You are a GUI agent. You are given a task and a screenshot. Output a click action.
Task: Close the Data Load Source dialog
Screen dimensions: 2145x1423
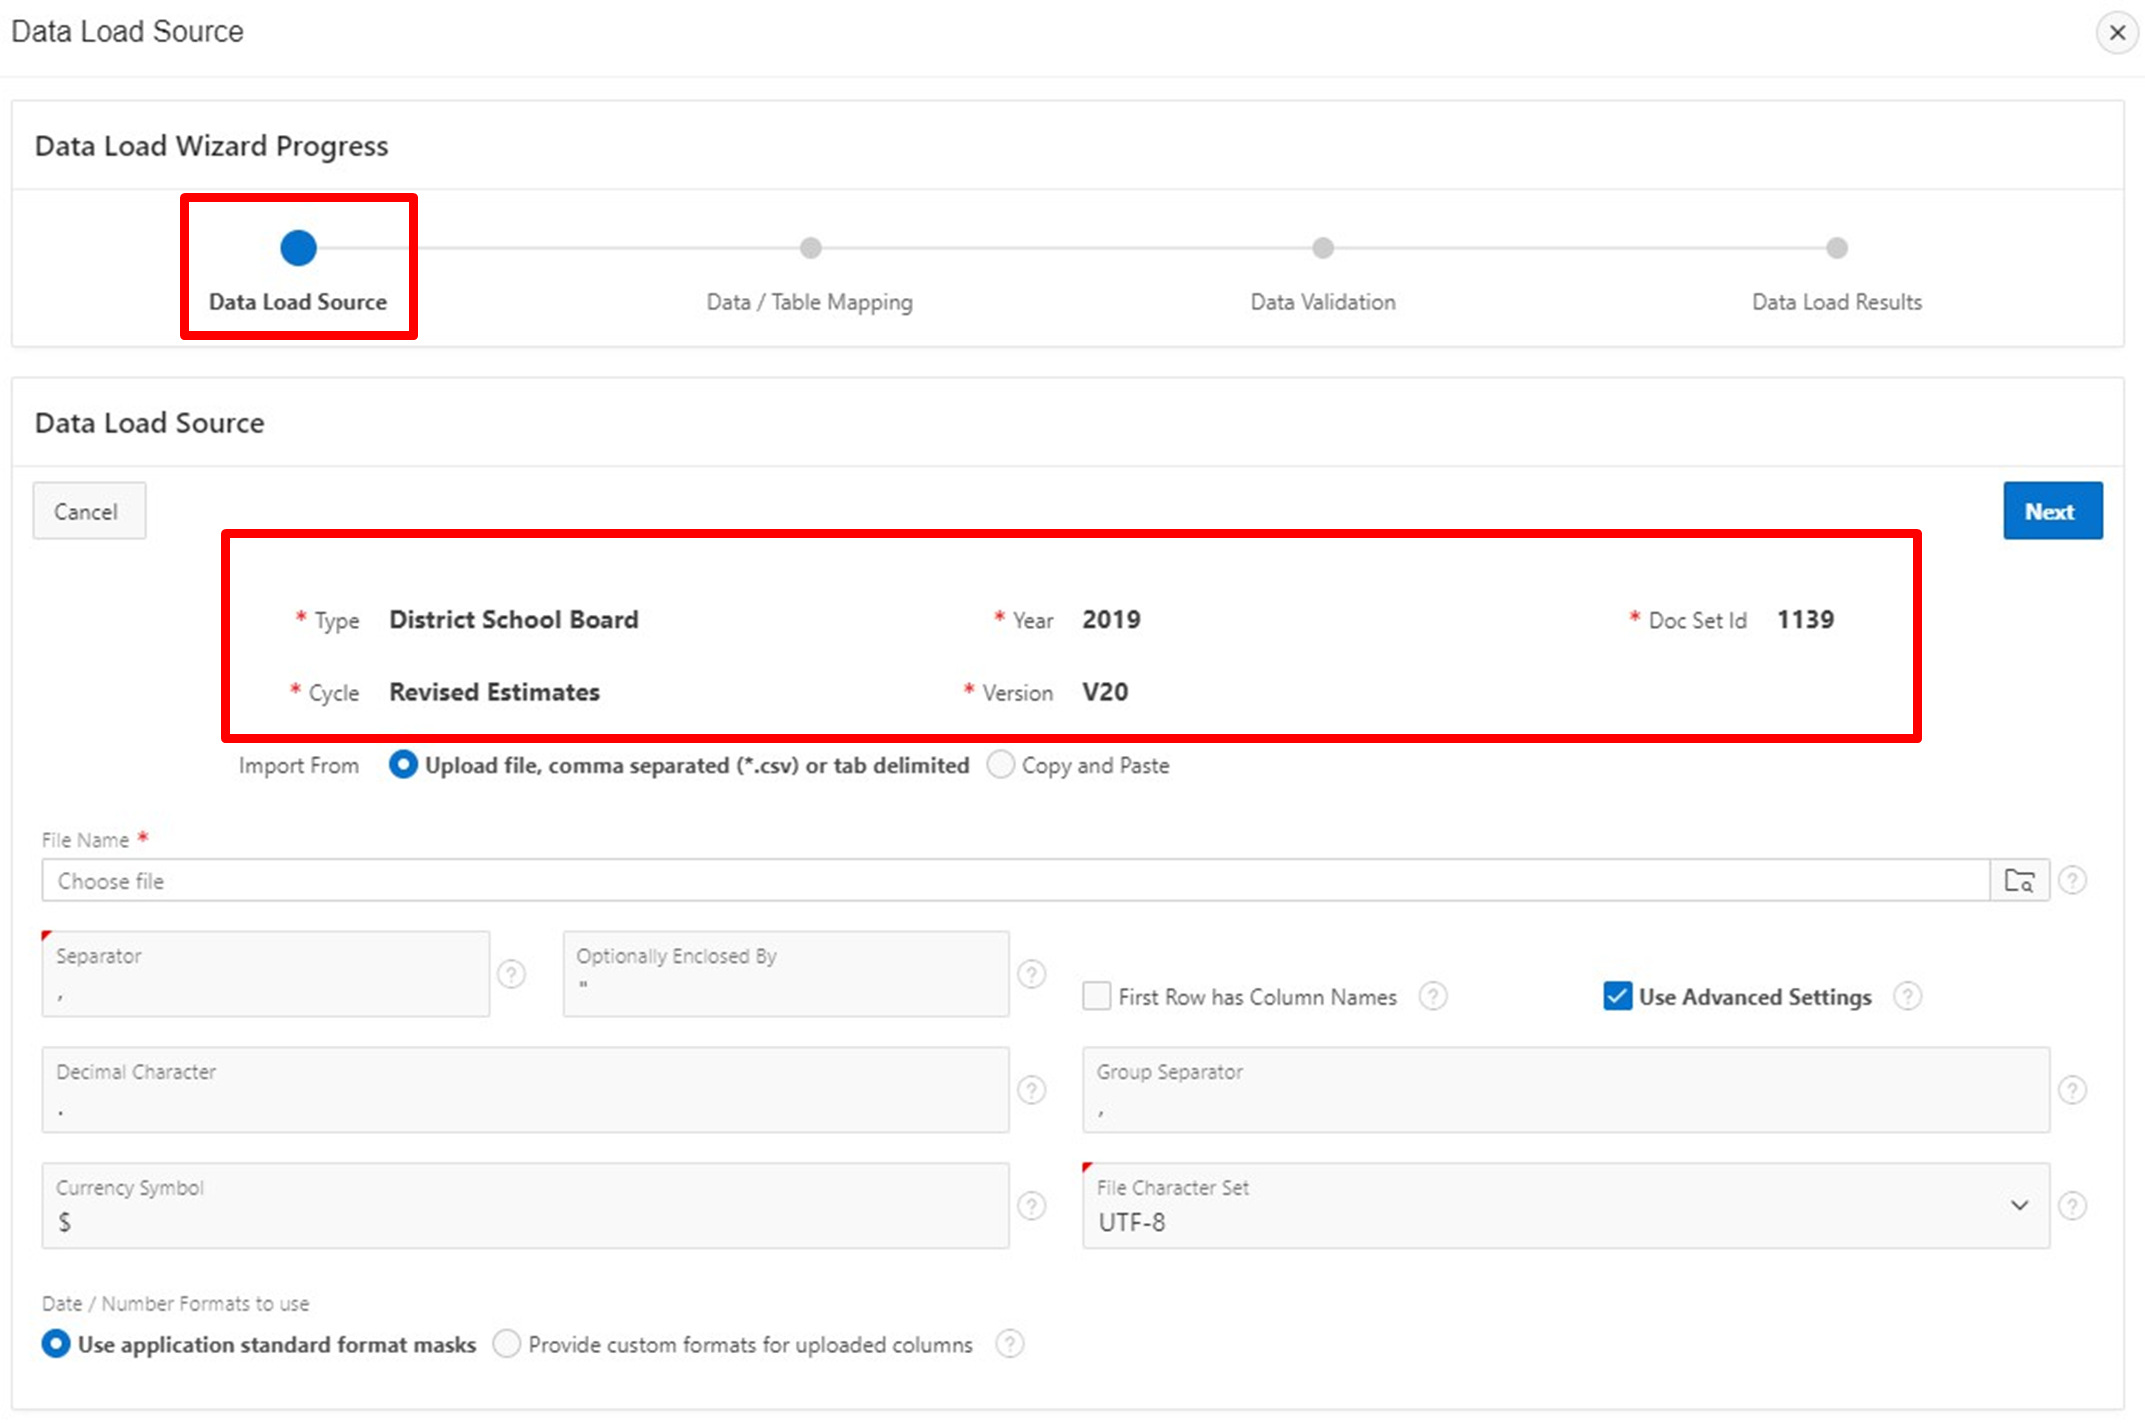[x=2116, y=33]
